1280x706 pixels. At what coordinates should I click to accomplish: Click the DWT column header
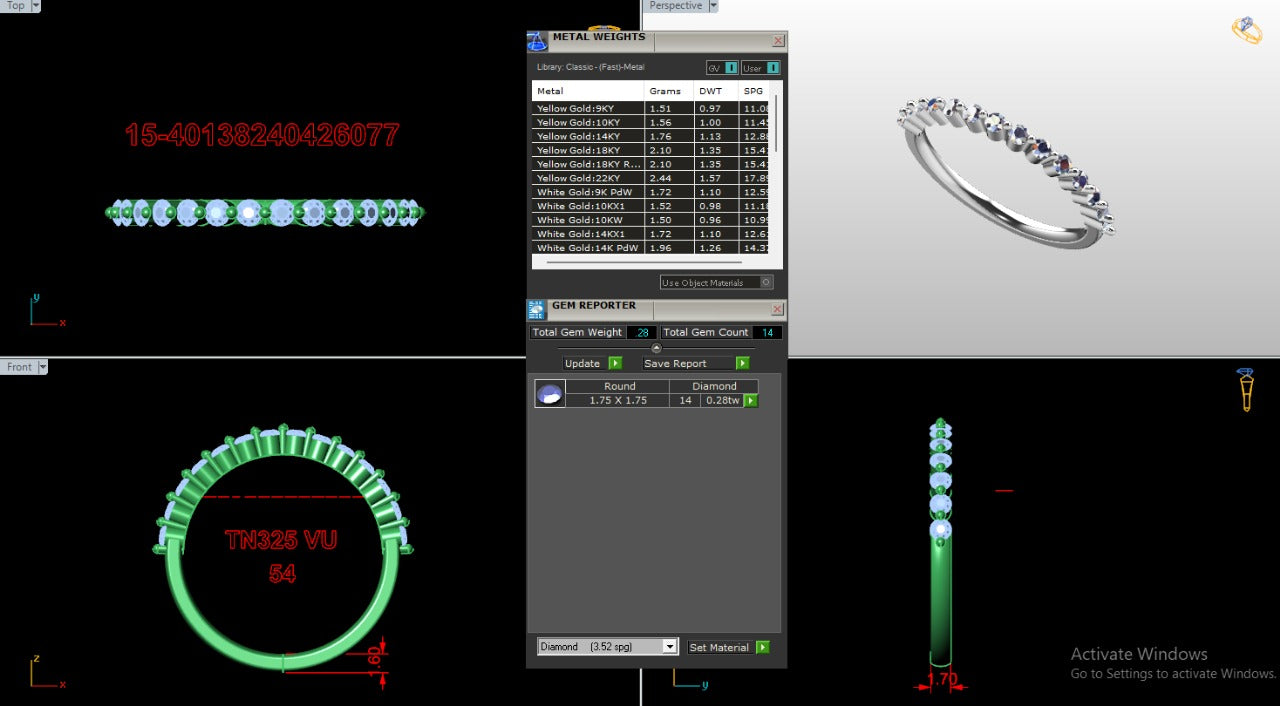coord(716,91)
